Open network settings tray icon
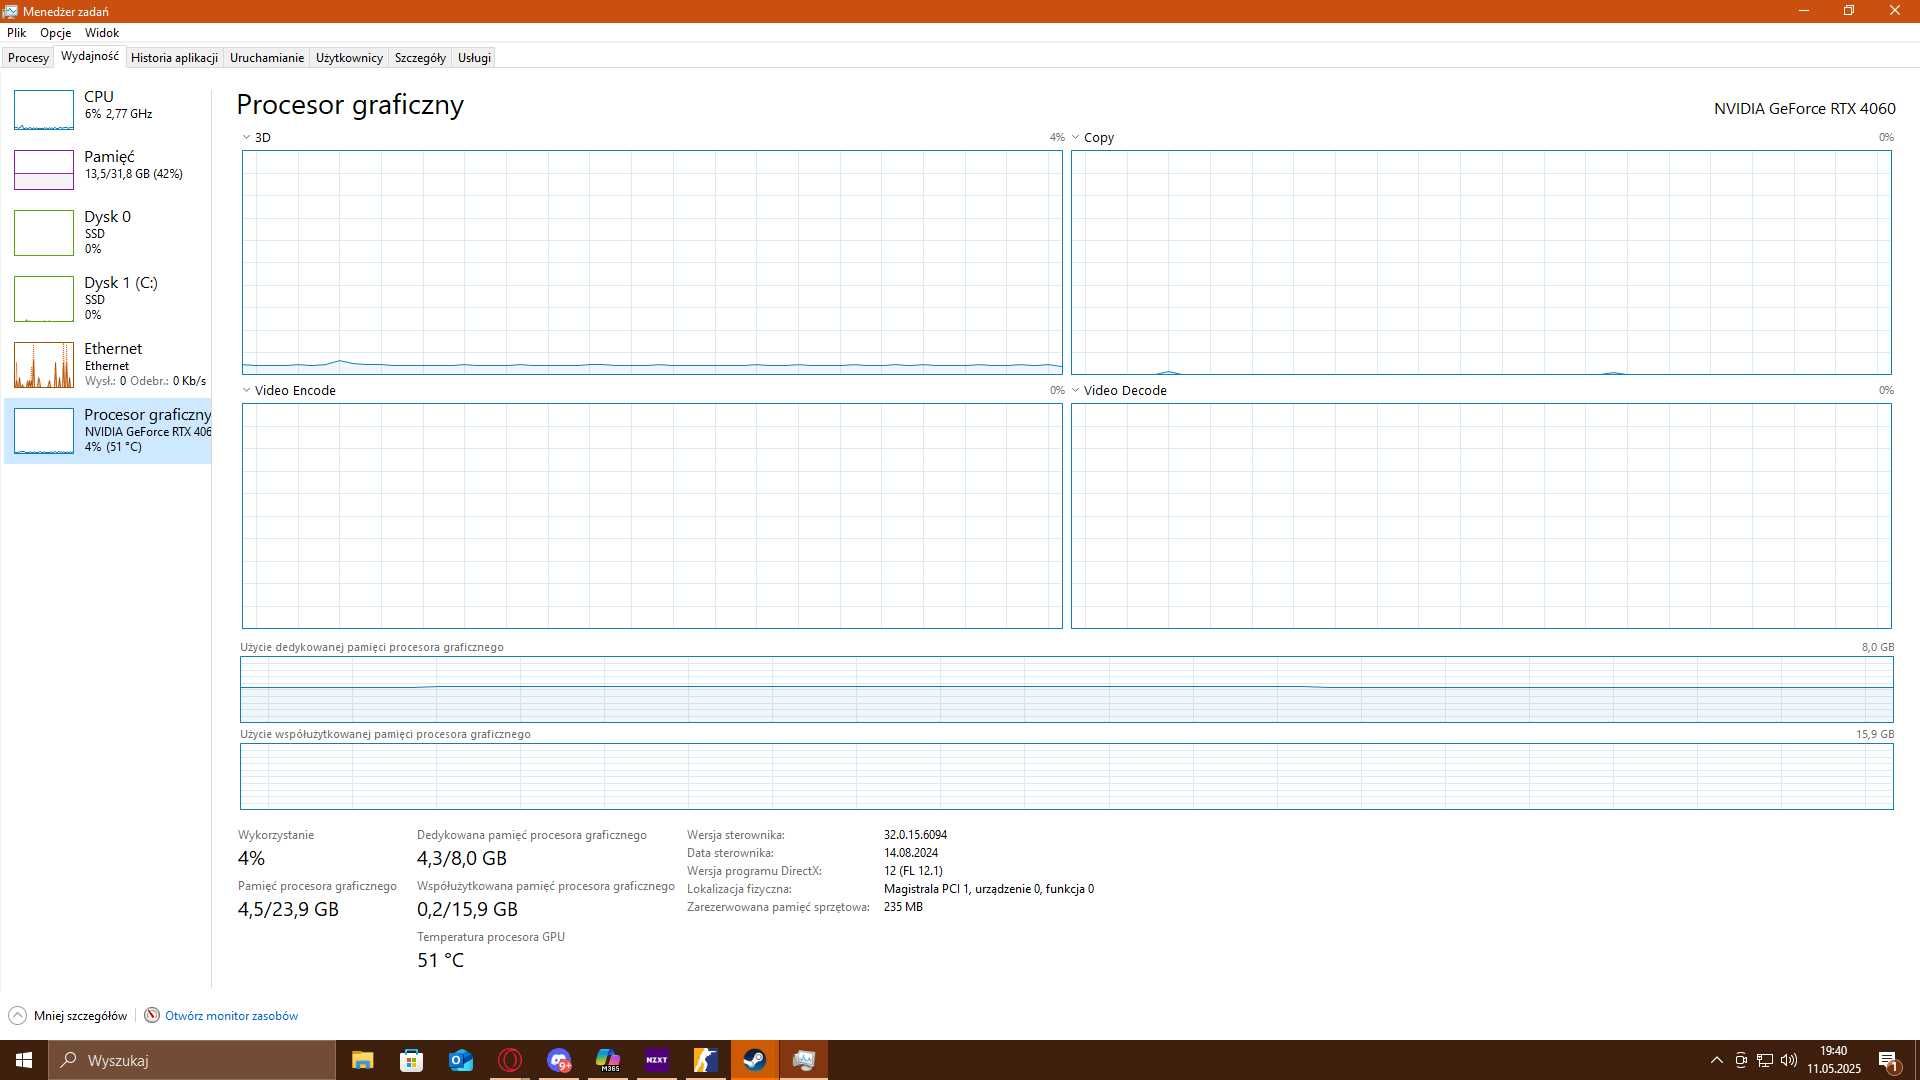This screenshot has height=1080, width=1920. click(1765, 1060)
